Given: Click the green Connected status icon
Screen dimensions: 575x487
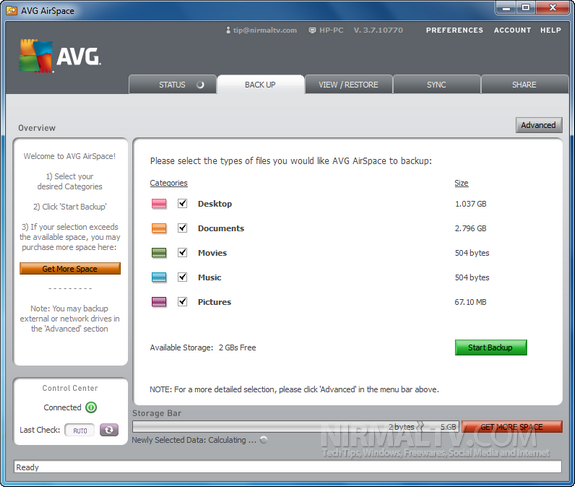Looking at the screenshot, I should tap(91, 407).
